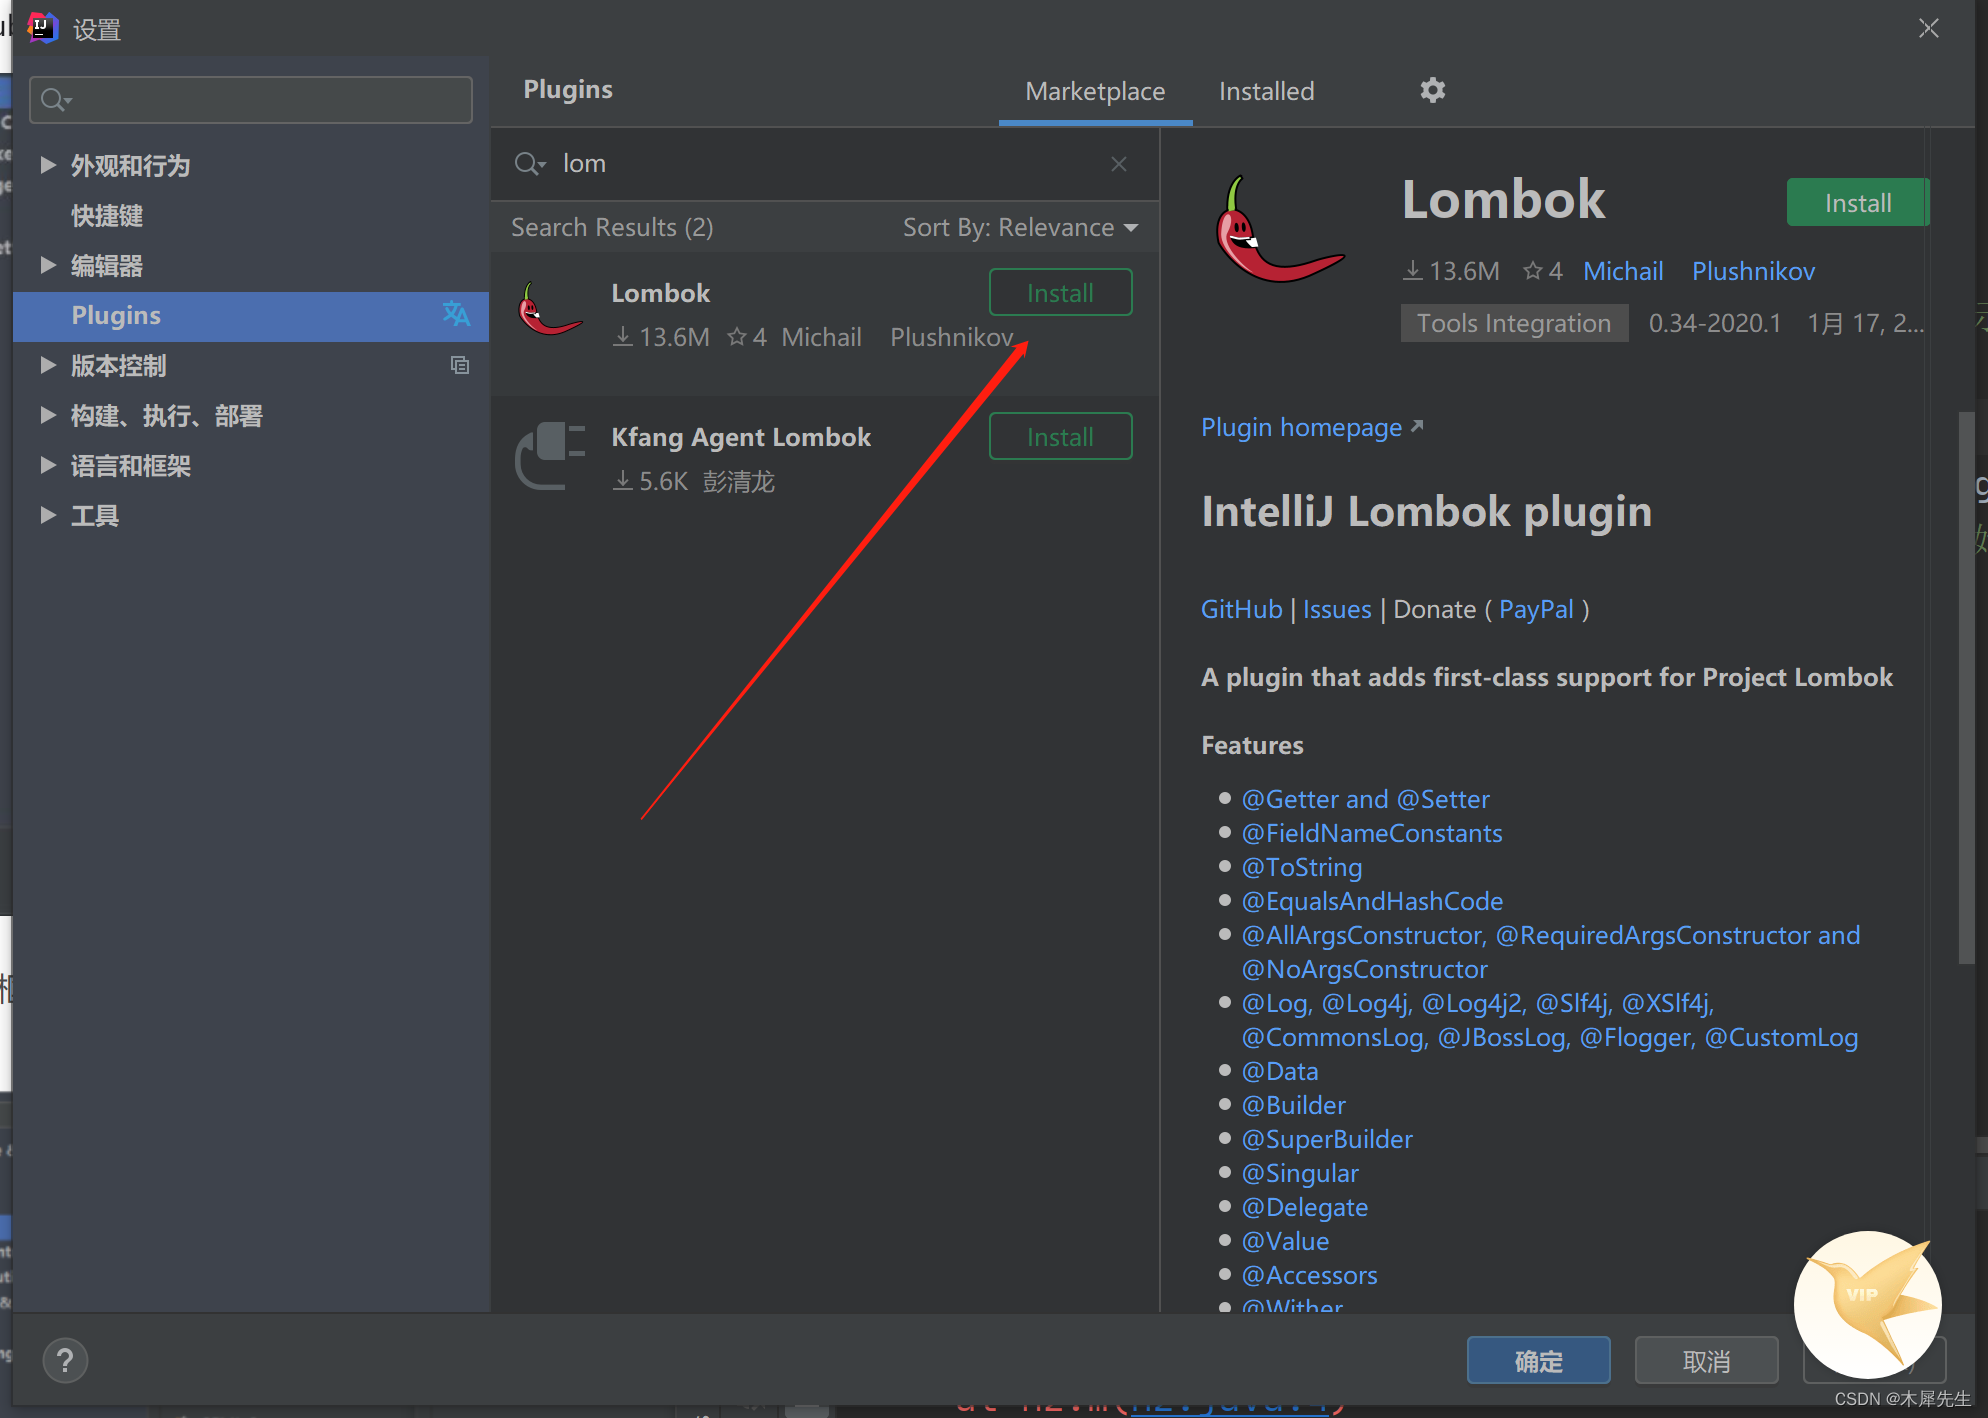Open the @Delegate feature link

pyautogui.click(x=1305, y=1207)
